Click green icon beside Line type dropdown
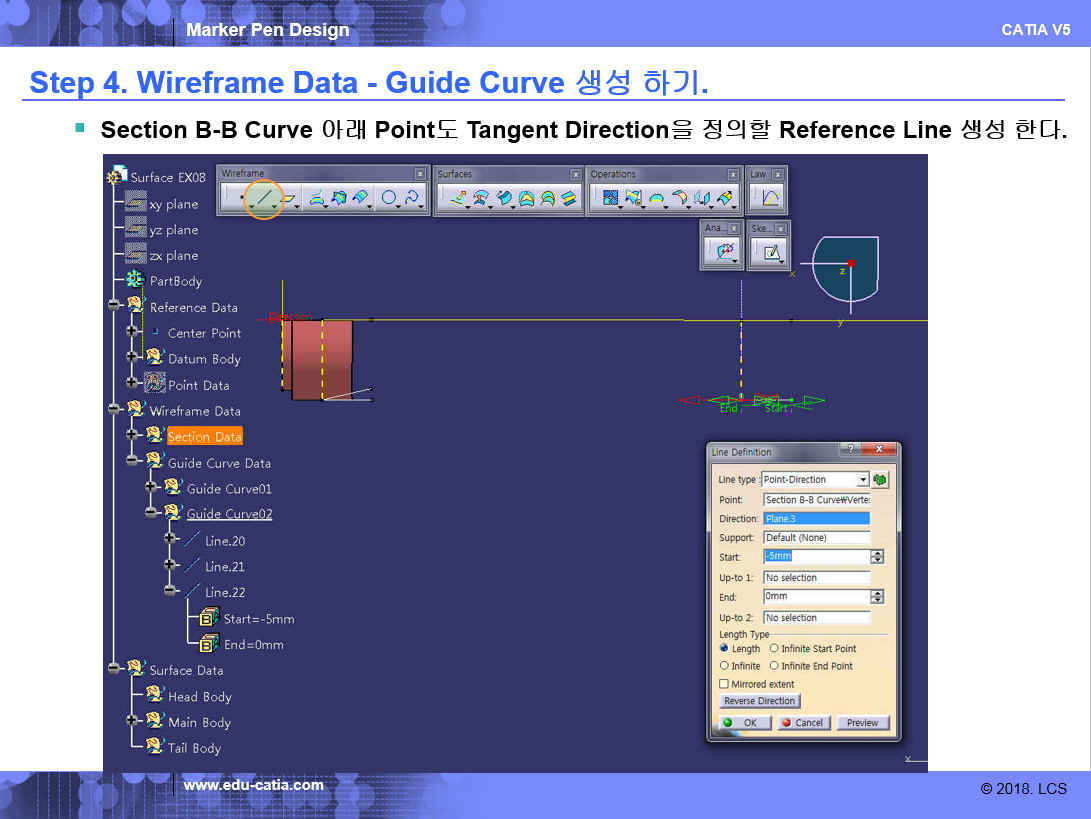The width and height of the screenshot is (1091, 819). pos(880,480)
